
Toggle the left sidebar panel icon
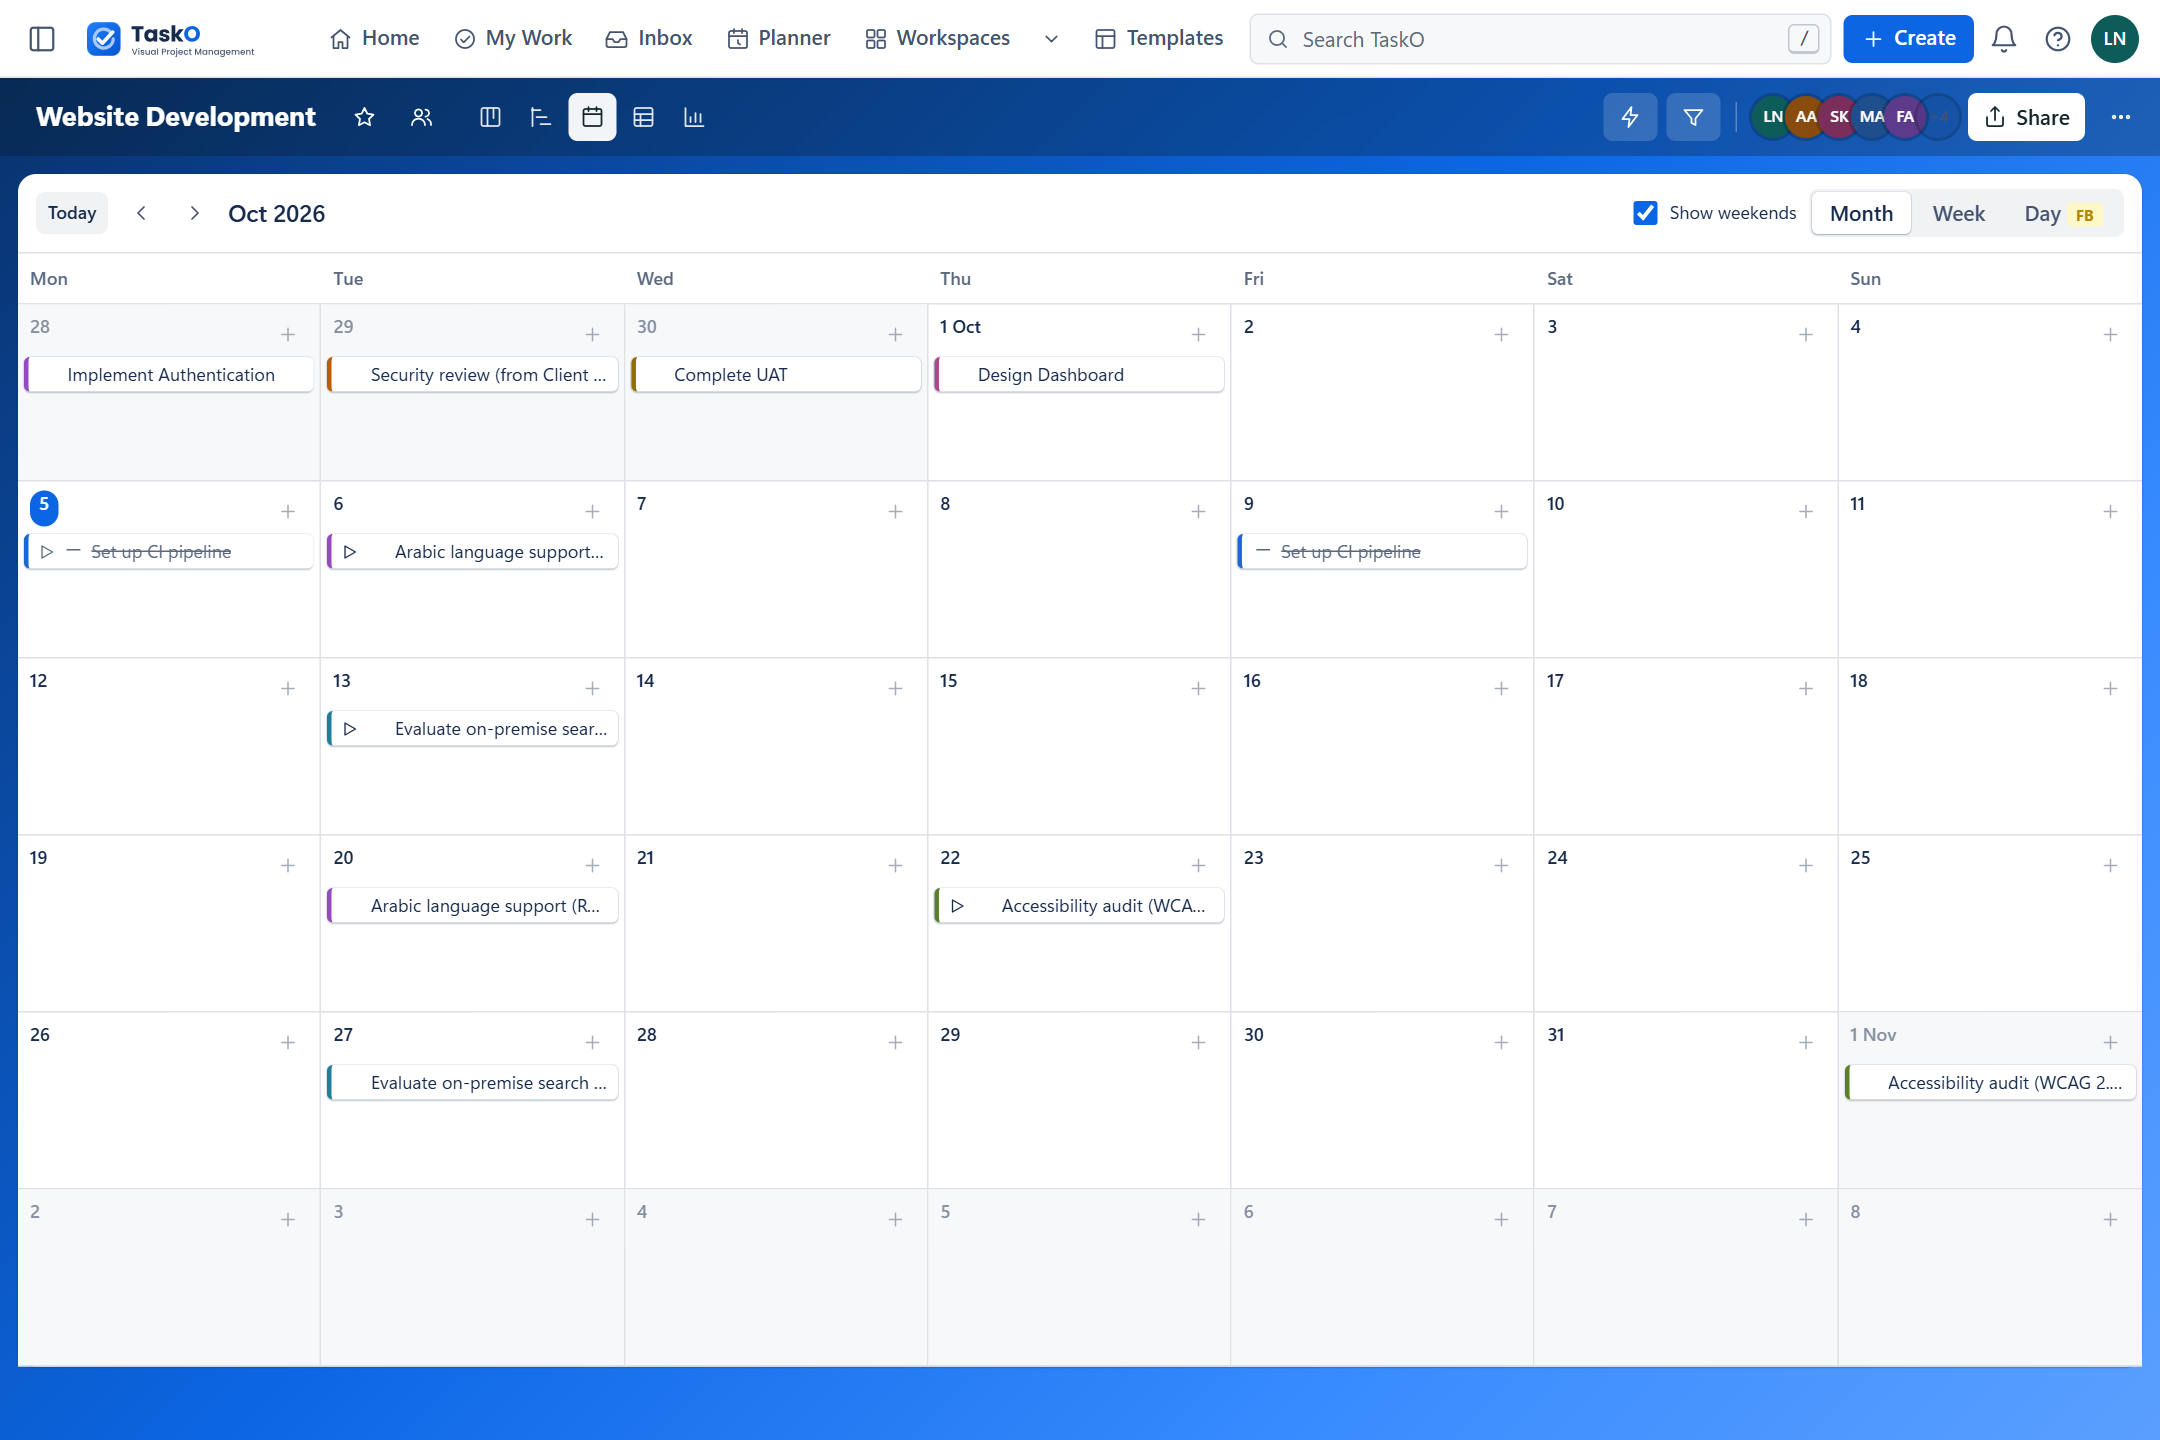pos(42,39)
